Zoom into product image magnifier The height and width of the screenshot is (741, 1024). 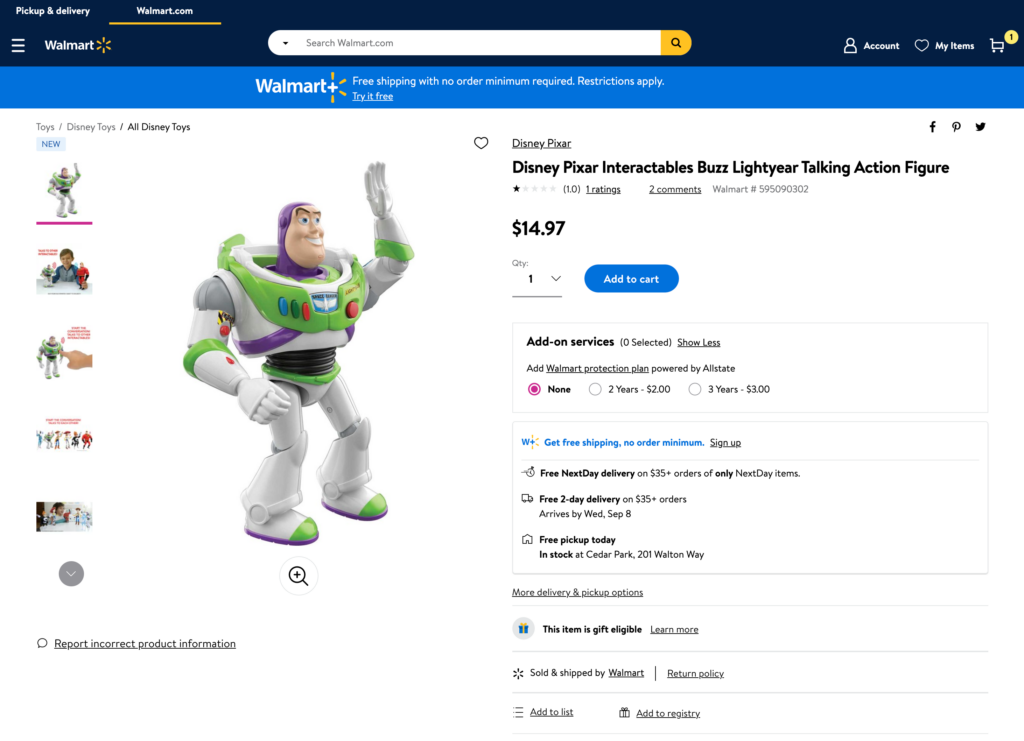298,575
